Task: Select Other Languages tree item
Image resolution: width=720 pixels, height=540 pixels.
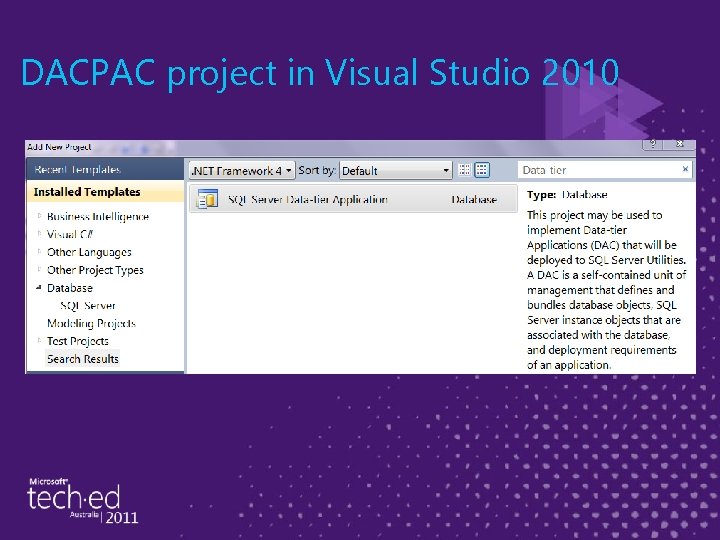Action: [89, 252]
